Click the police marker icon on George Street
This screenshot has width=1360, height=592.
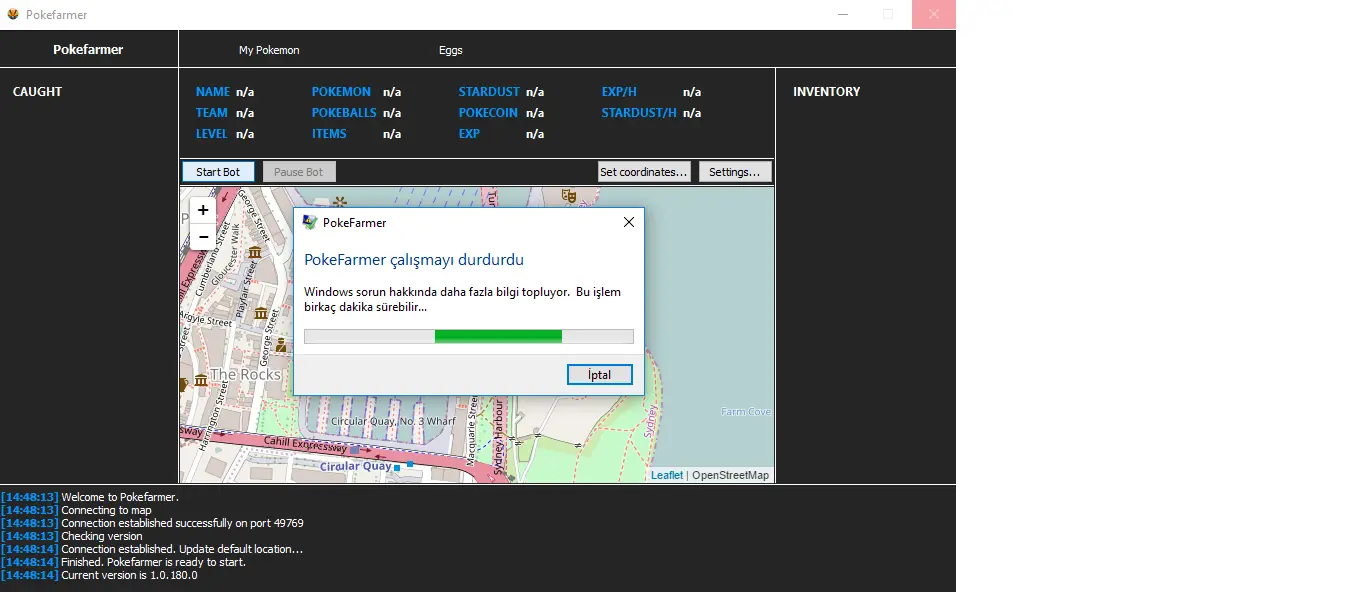(282, 346)
